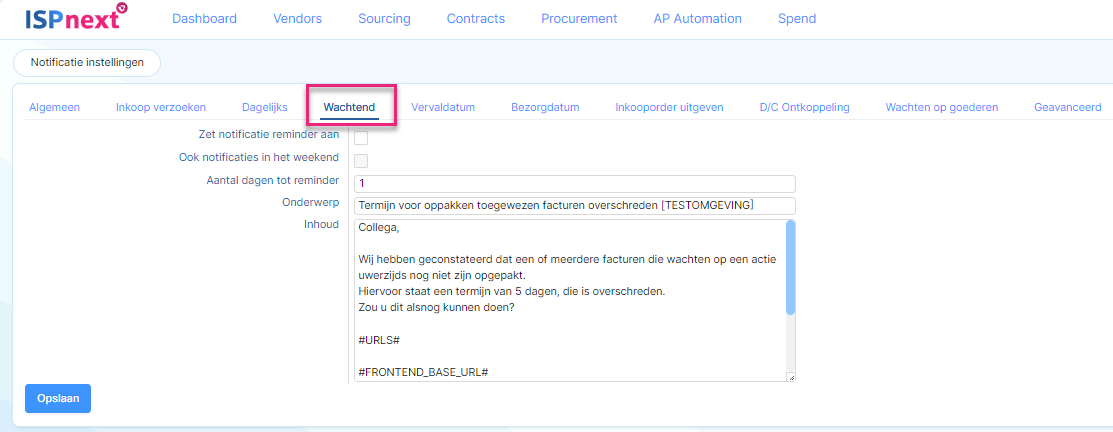This screenshot has height=432, width=1113.
Task: Switch to the Algemeen tab
Action: pos(55,108)
